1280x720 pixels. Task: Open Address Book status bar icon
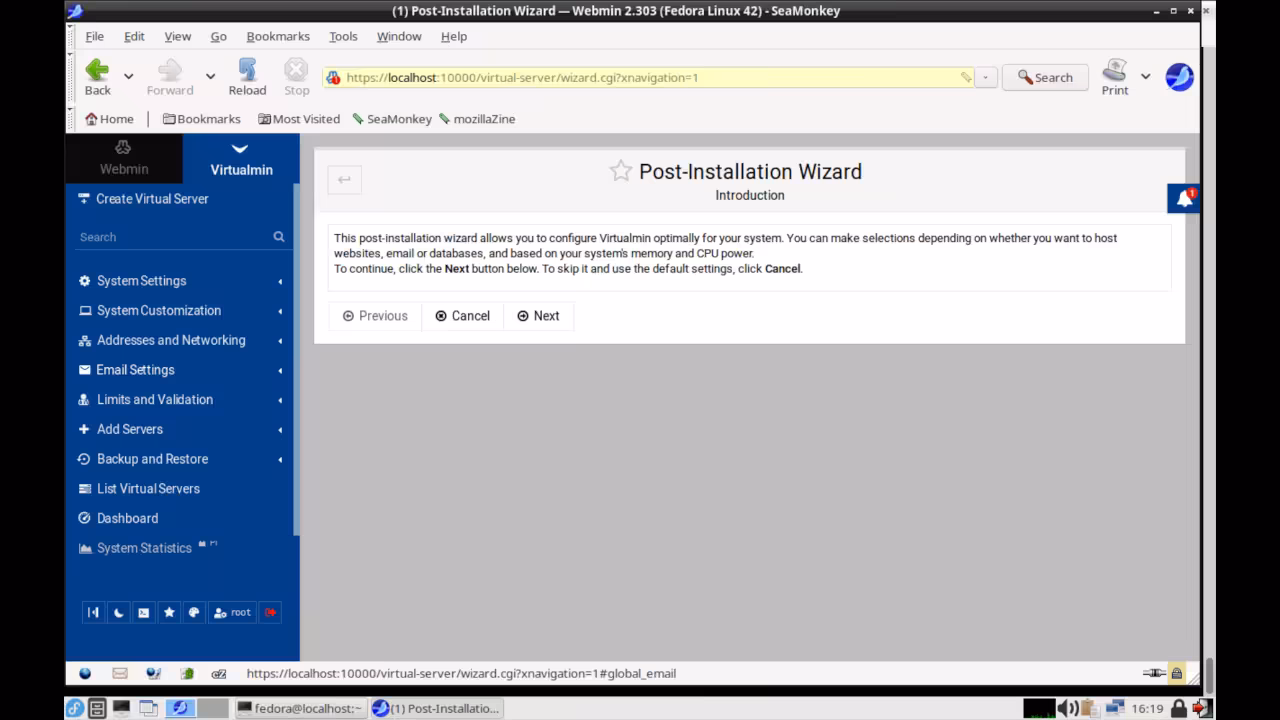click(187, 674)
